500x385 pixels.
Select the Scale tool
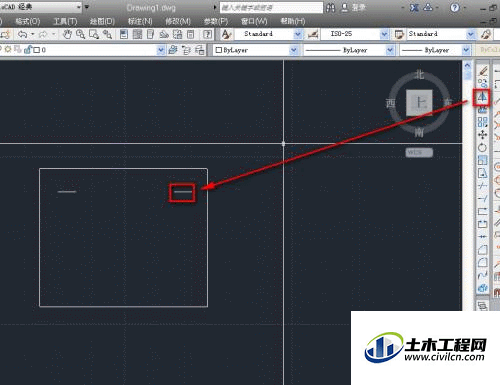(x=482, y=160)
